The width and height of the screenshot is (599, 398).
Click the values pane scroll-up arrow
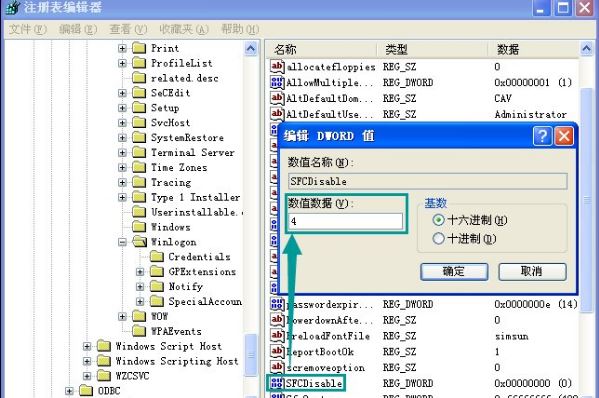[x=586, y=49]
